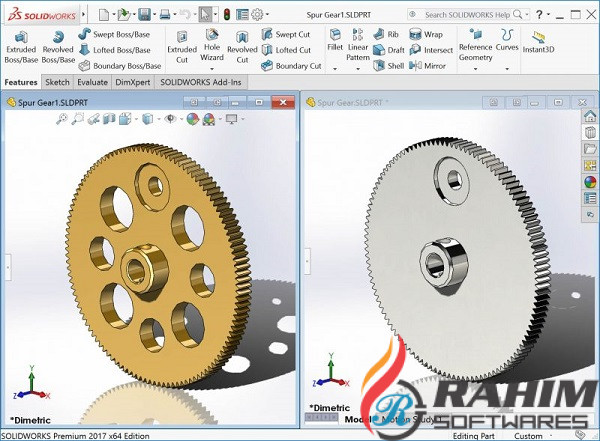Select the Extruded Boss/Base tool
Screen dimensions: 600x441
[21, 47]
